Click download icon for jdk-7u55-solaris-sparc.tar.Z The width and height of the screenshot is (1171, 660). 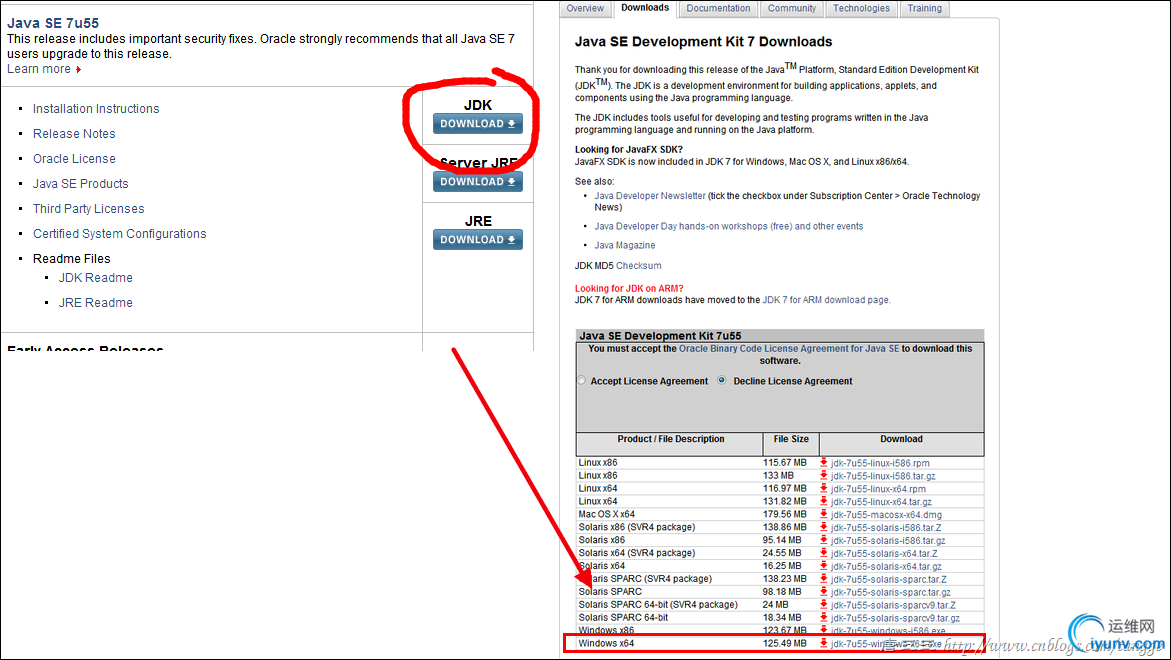point(824,579)
